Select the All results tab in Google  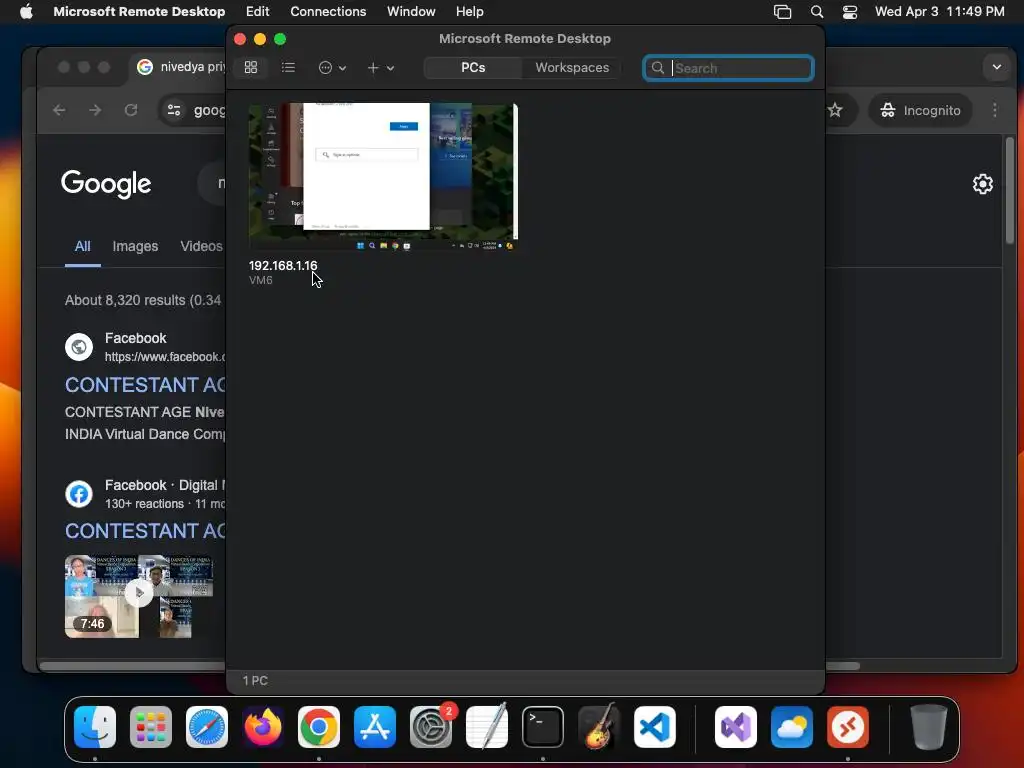(82, 246)
